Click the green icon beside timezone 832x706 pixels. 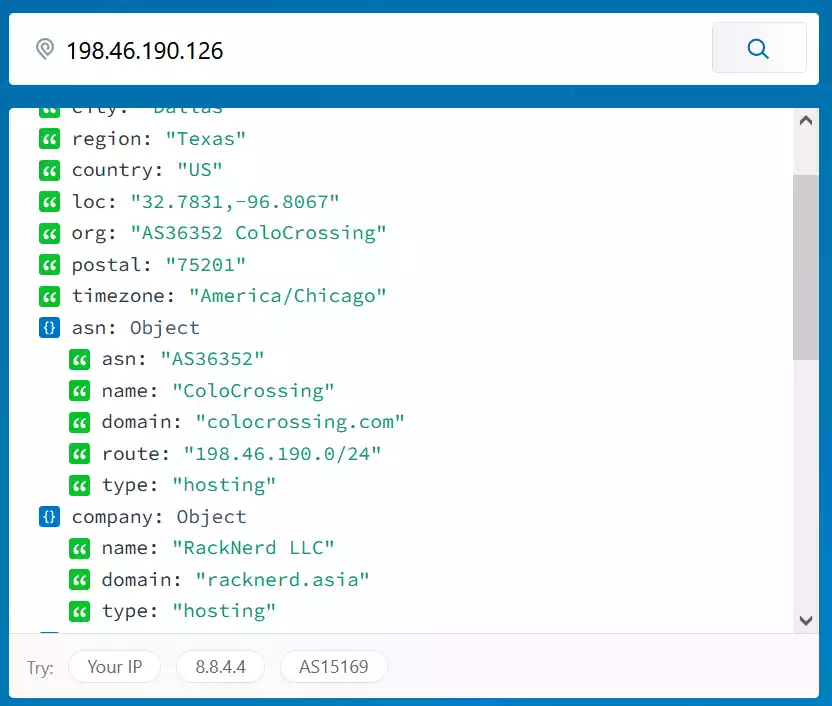50,297
